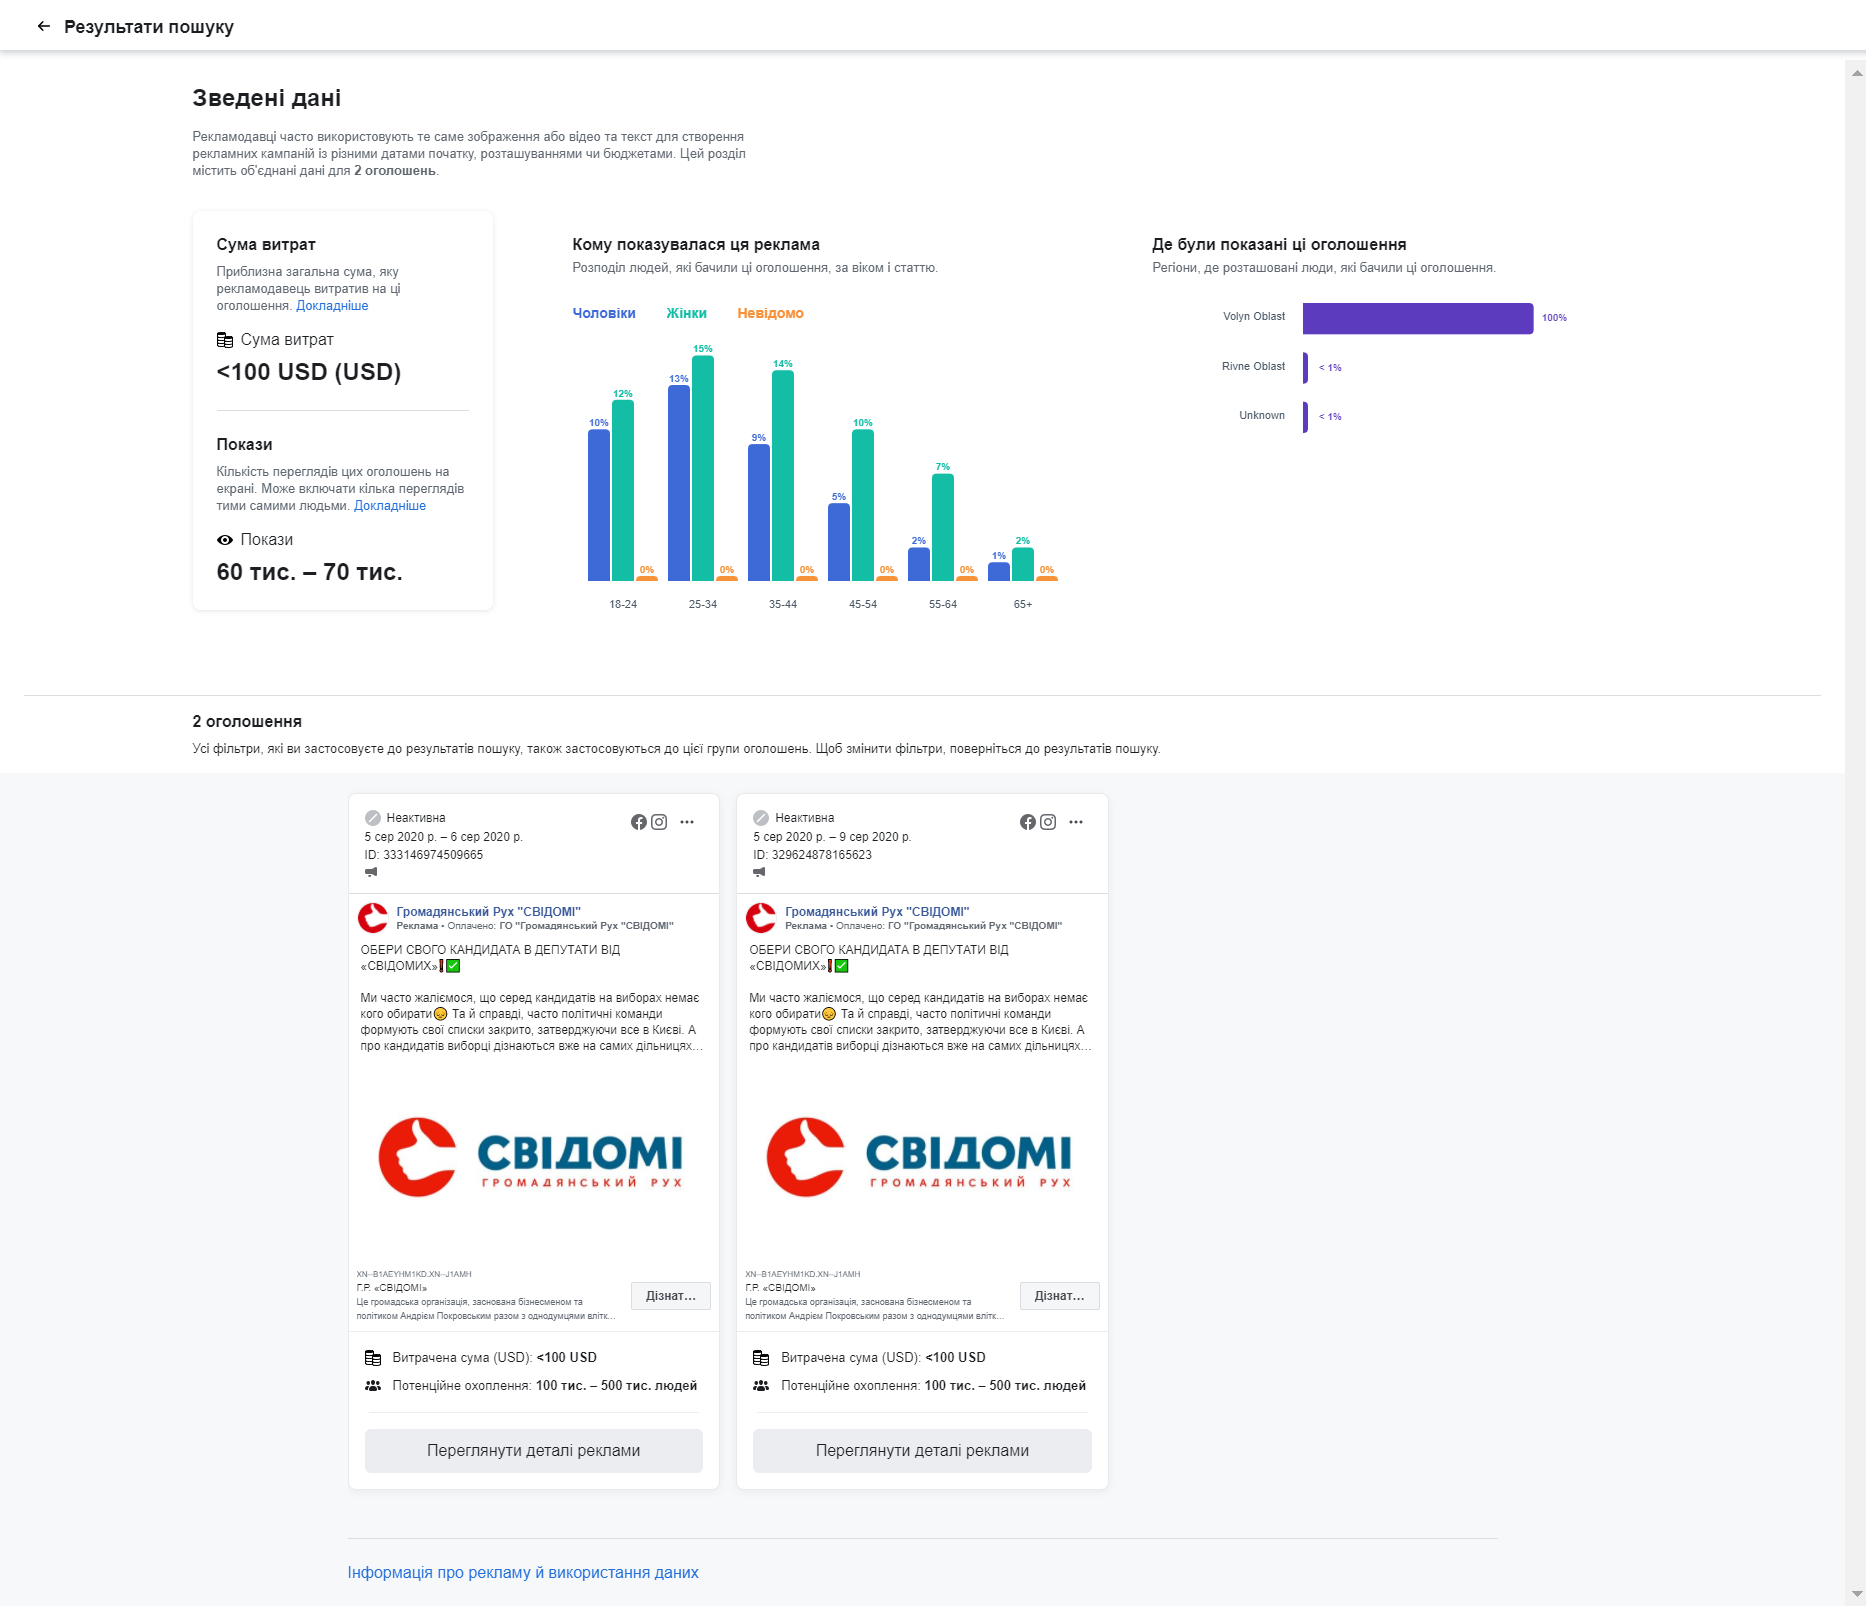Open Інформація про рекламу й використання даних
Screen dimensions: 1866x1606
[x=523, y=1572]
